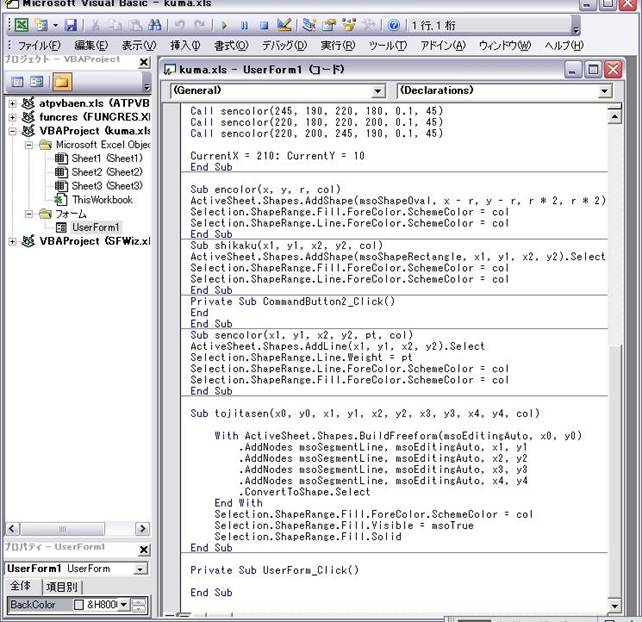Click the Paste toolbar icon

[136, 25]
